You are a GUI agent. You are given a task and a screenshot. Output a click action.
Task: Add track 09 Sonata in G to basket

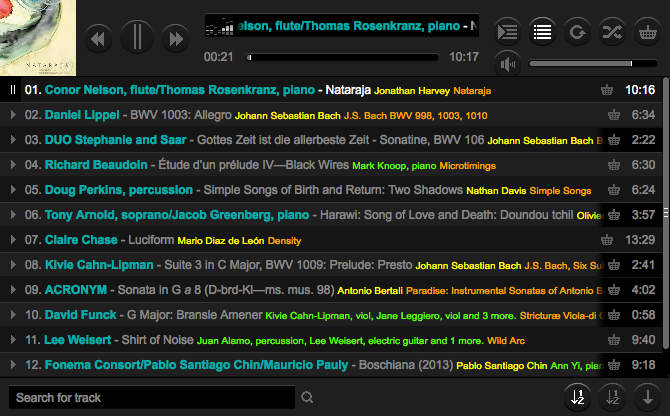(614, 290)
